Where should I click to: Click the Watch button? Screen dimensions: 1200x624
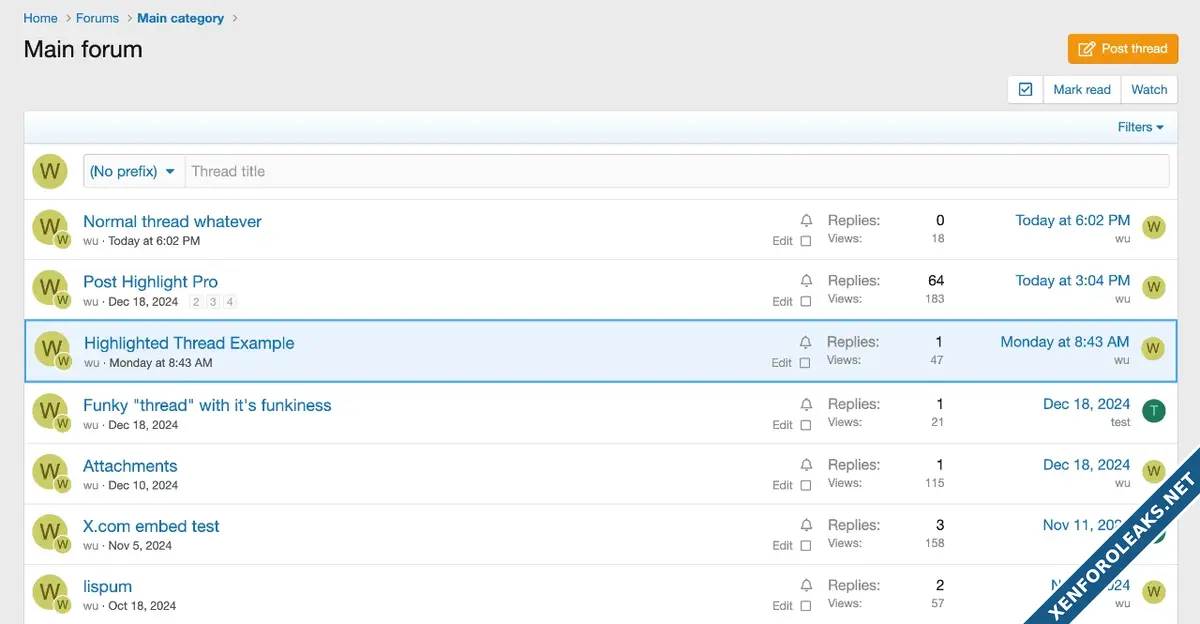click(1149, 89)
